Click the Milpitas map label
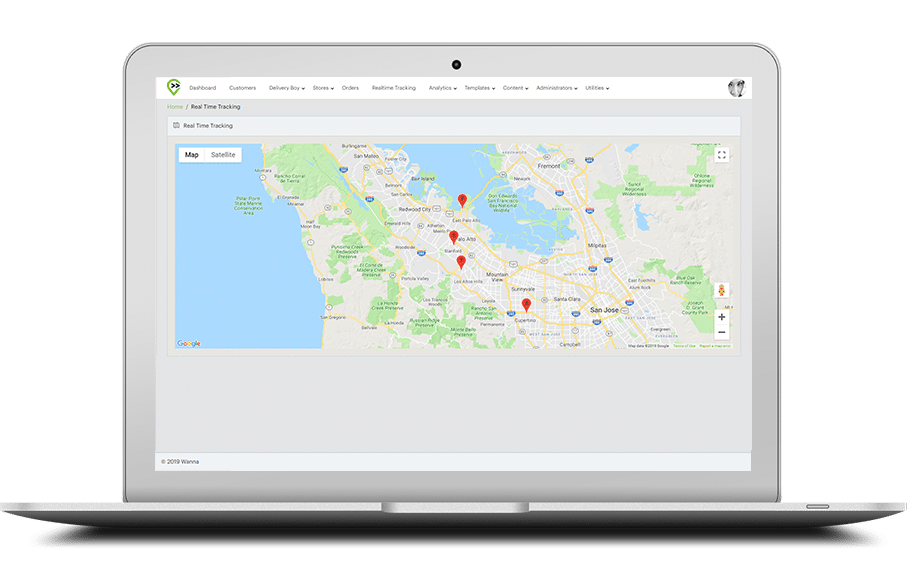 coord(597,245)
